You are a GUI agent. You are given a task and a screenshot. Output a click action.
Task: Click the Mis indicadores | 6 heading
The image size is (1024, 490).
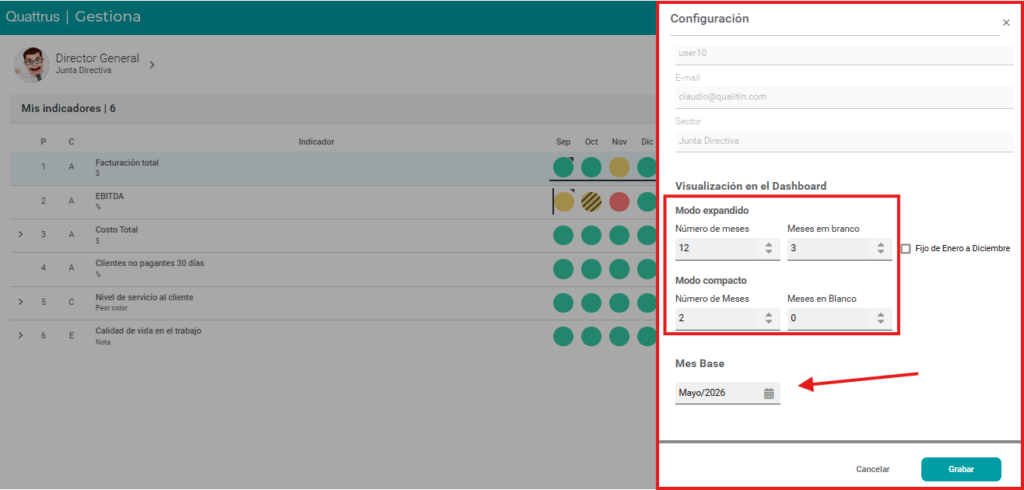point(69,108)
